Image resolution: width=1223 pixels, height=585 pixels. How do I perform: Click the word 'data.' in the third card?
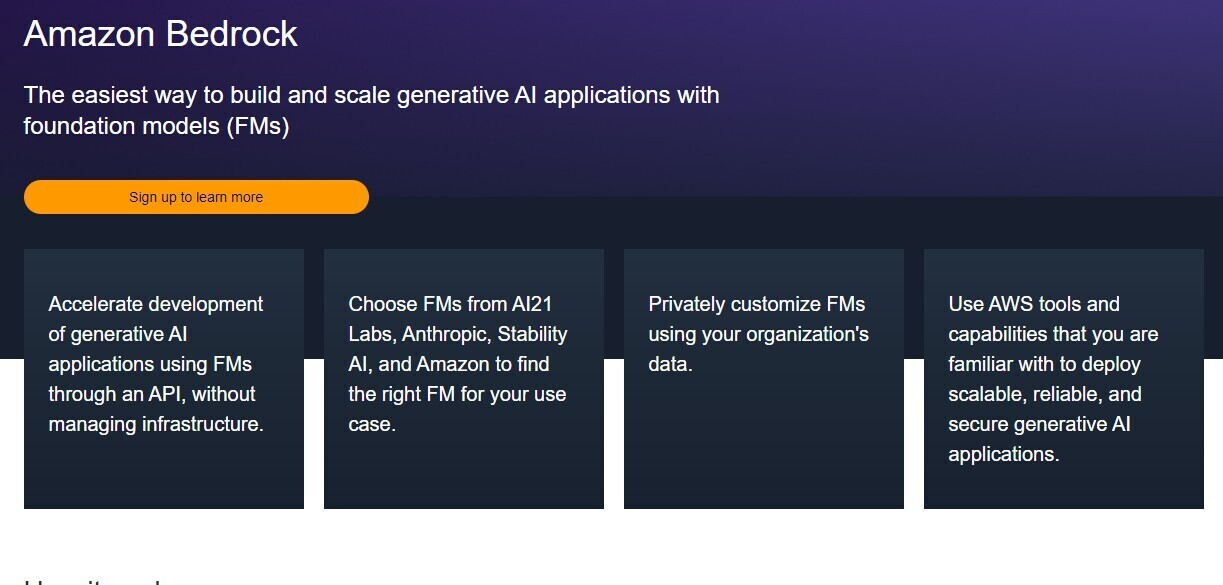[670, 364]
